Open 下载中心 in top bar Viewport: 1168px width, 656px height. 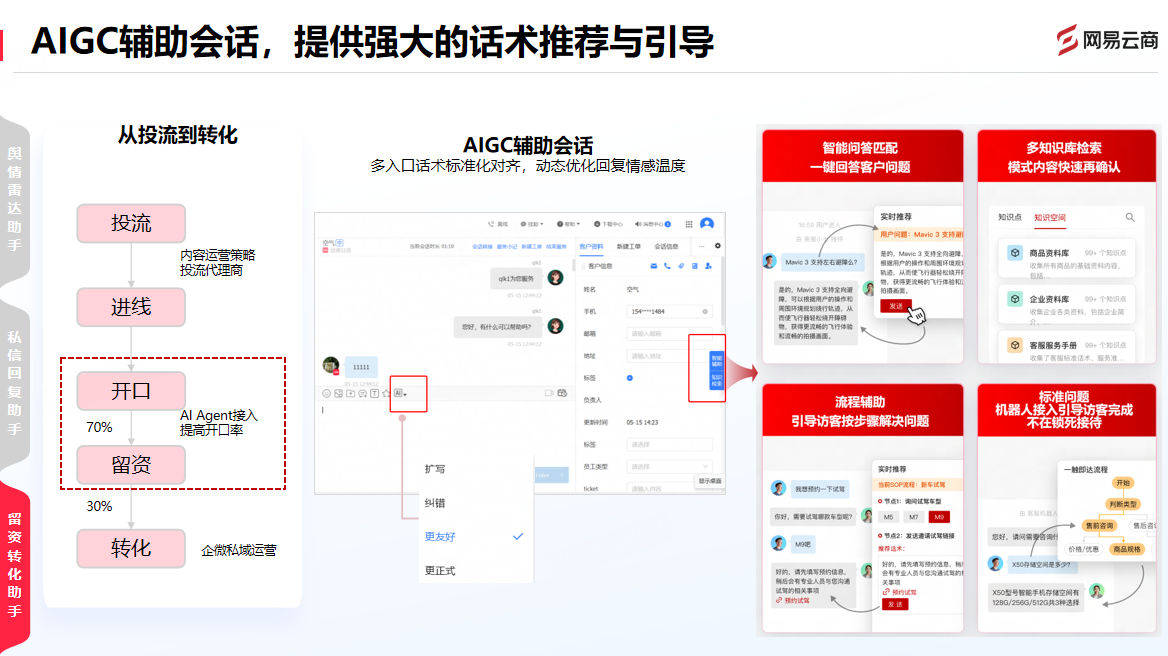(x=608, y=224)
